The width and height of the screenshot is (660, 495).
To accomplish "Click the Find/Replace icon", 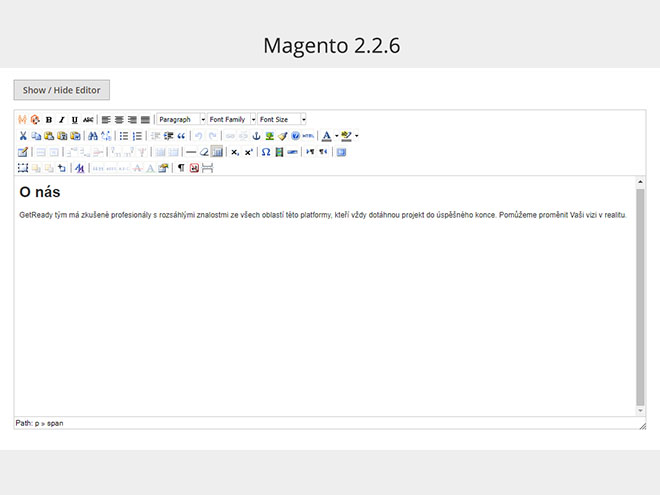I will (x=106, y=136).
